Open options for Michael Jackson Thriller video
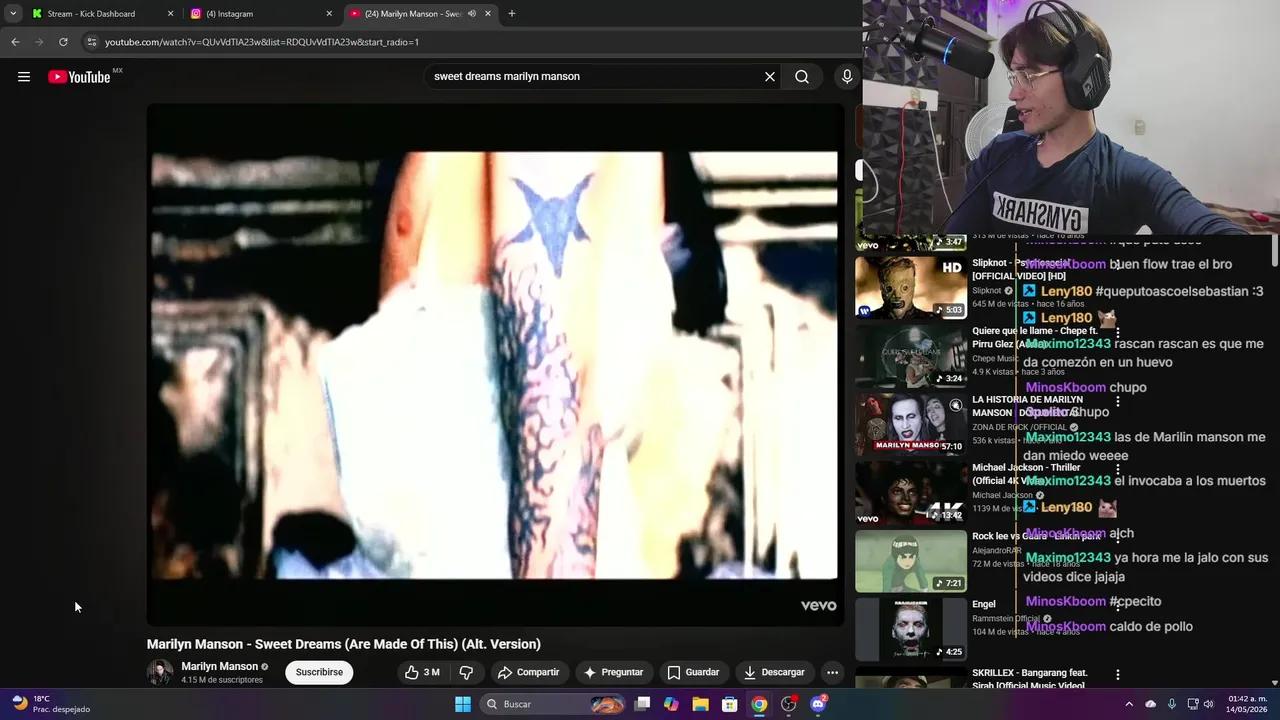Screen dimensions: 1280x720 click(1117, 469)
